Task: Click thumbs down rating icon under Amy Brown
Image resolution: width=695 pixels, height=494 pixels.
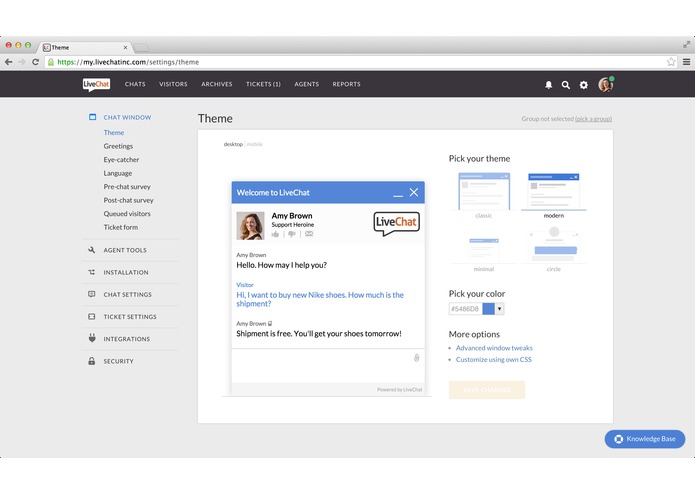Action: 292,234
